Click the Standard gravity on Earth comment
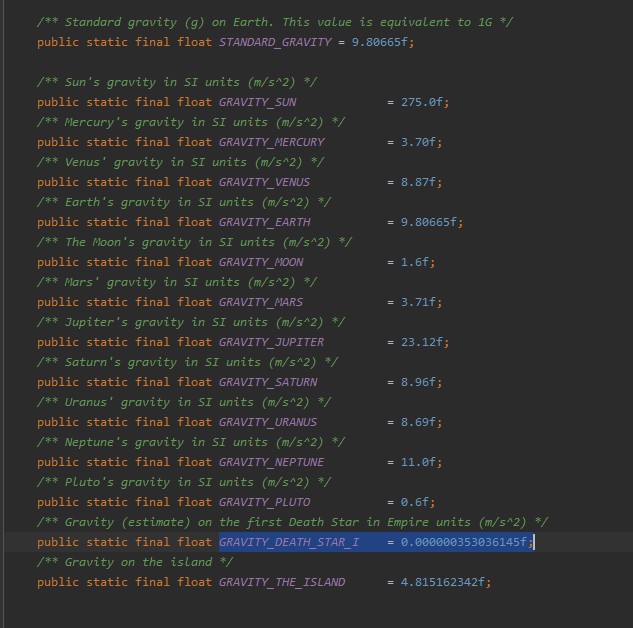Screen dimensions: 633x628 click(275, 22)
